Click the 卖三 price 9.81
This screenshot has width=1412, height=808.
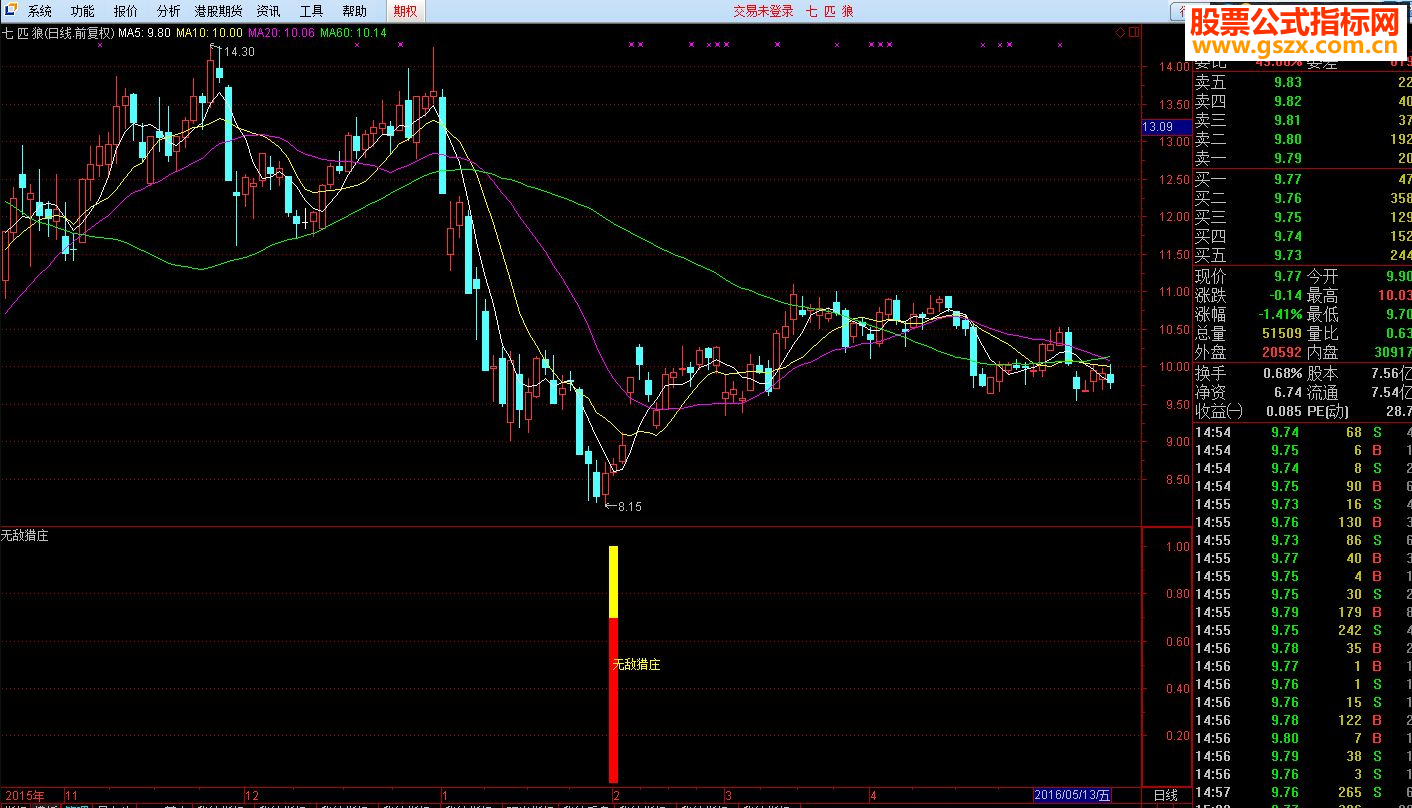point(1287,121)
